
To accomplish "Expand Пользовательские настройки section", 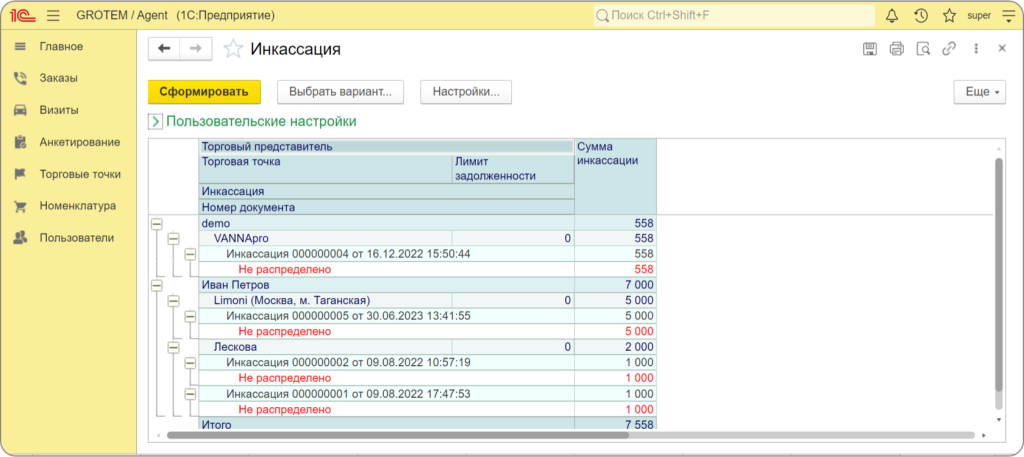I will [x=155, y=121].
